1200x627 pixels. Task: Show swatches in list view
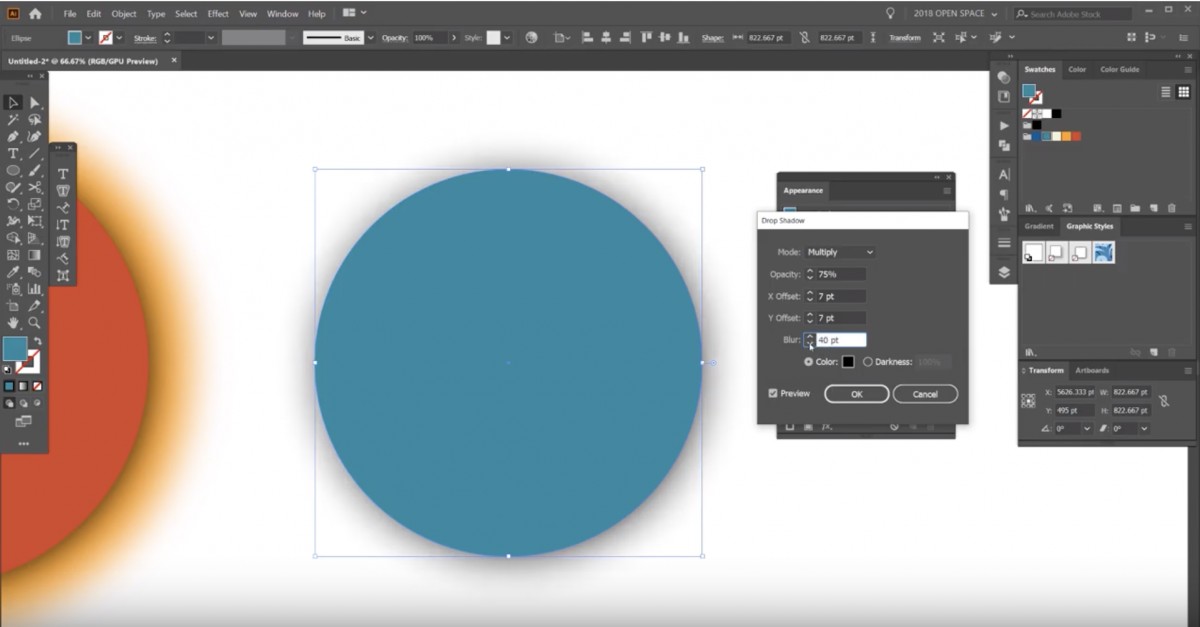[x=1166, y=92]
